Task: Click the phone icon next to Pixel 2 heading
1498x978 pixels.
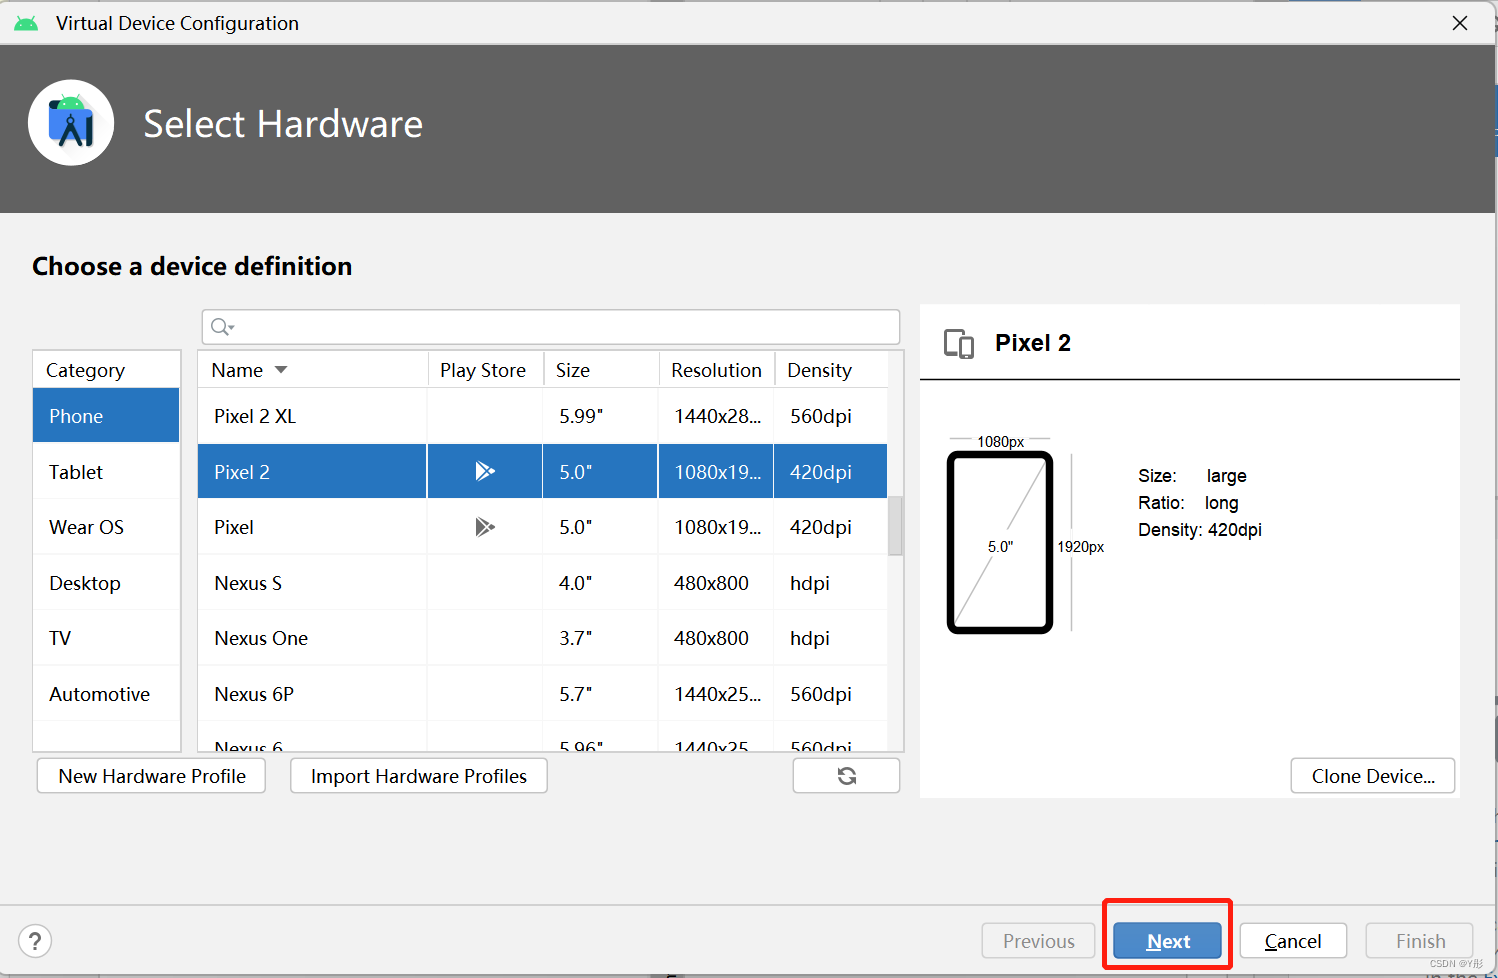Action: (958, 343)
